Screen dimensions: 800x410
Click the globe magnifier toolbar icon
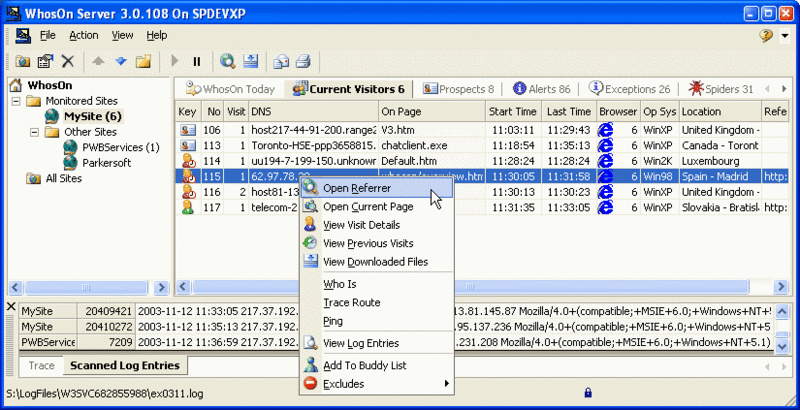click(x=228, y=61)
